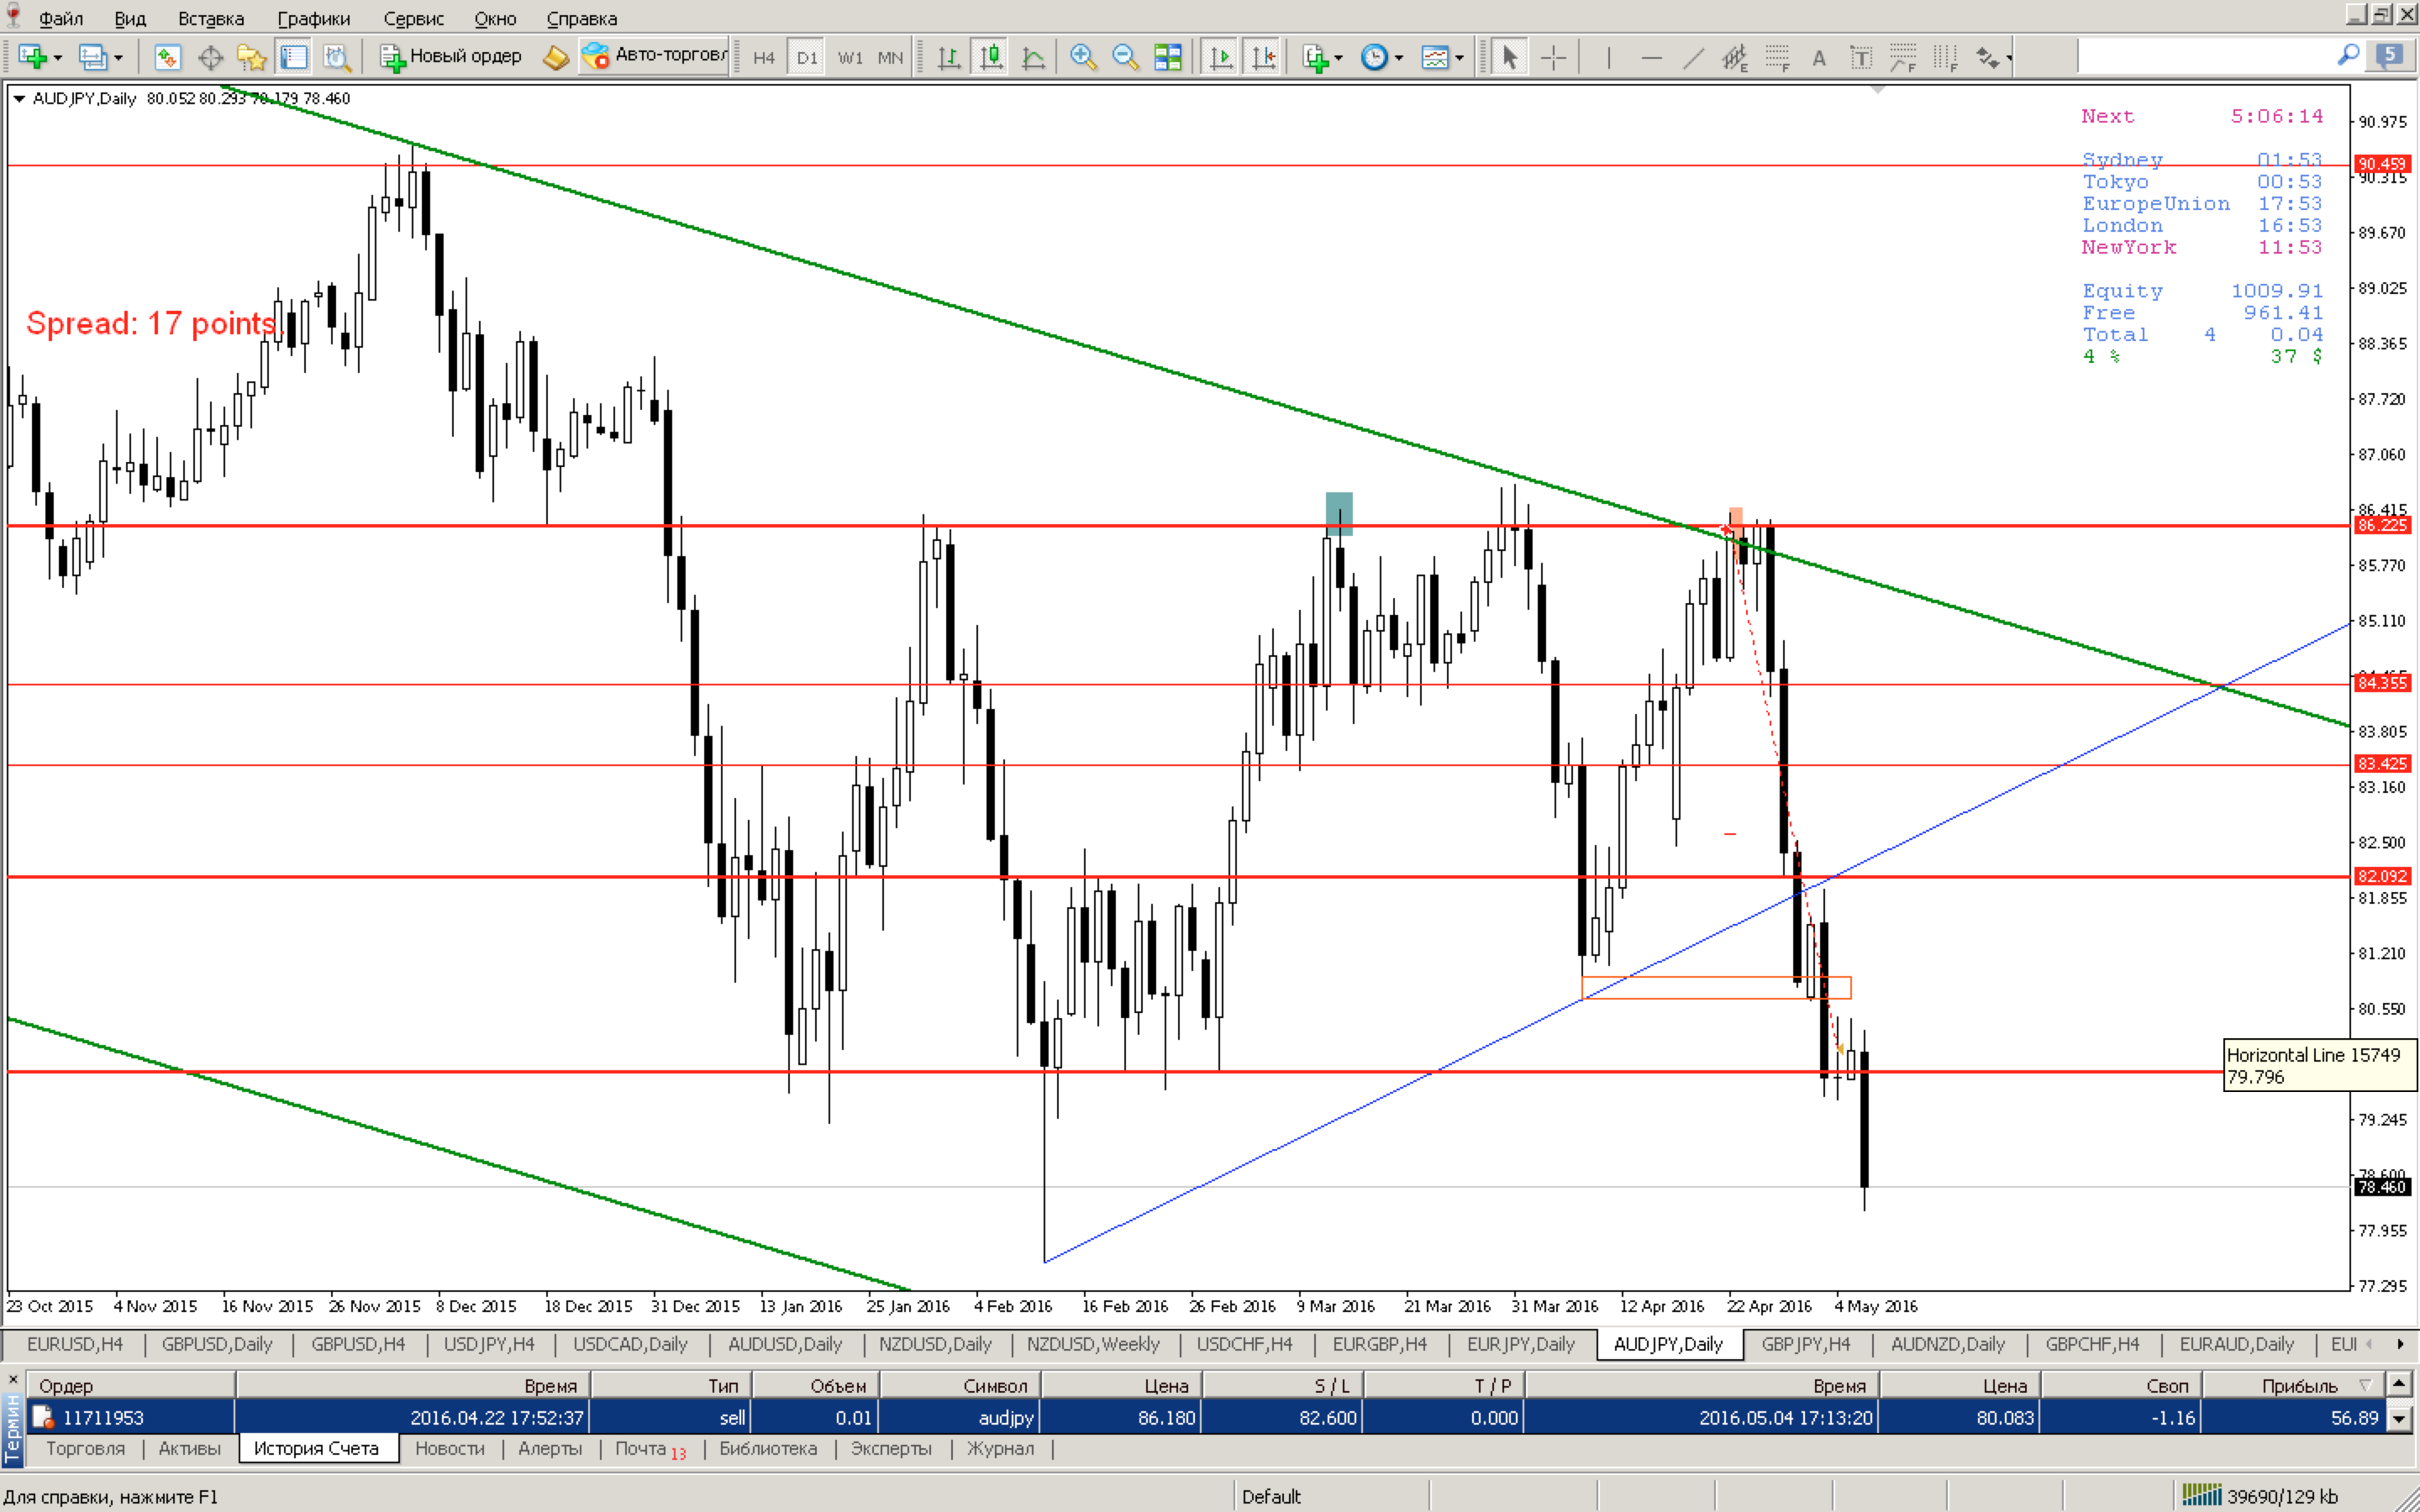Zoom in on the chart

pyautogui.click(x=1083, y=57)
